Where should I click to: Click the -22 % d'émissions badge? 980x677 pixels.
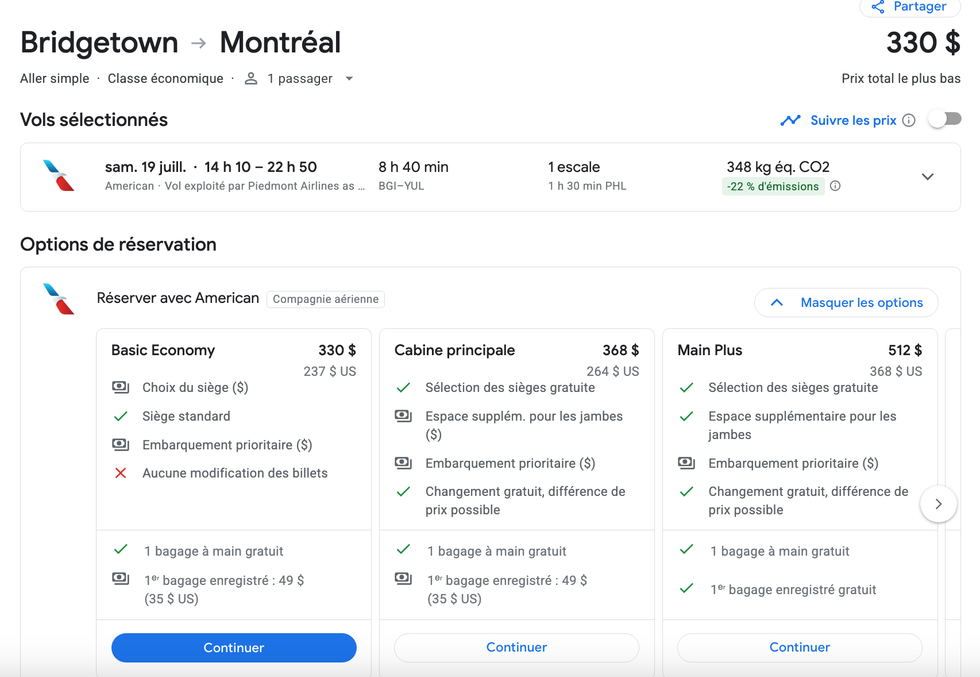(x=773, y=187)
